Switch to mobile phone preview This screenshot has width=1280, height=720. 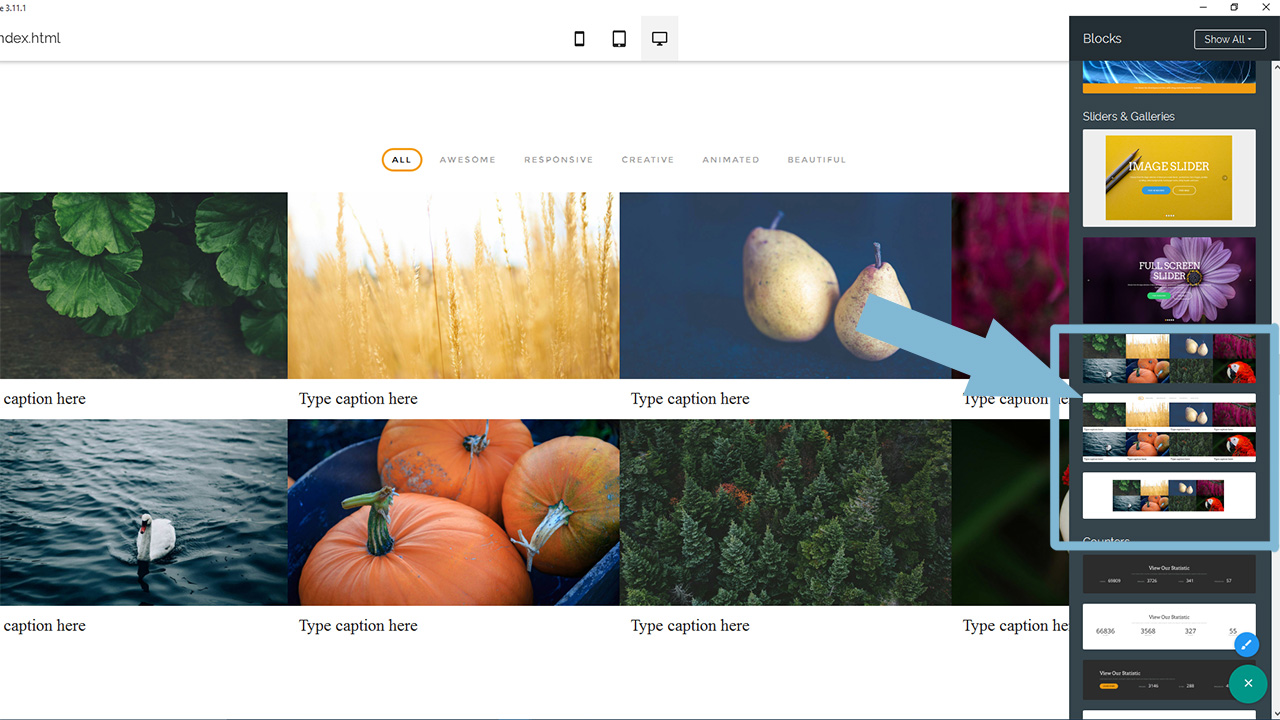(579, 39)
